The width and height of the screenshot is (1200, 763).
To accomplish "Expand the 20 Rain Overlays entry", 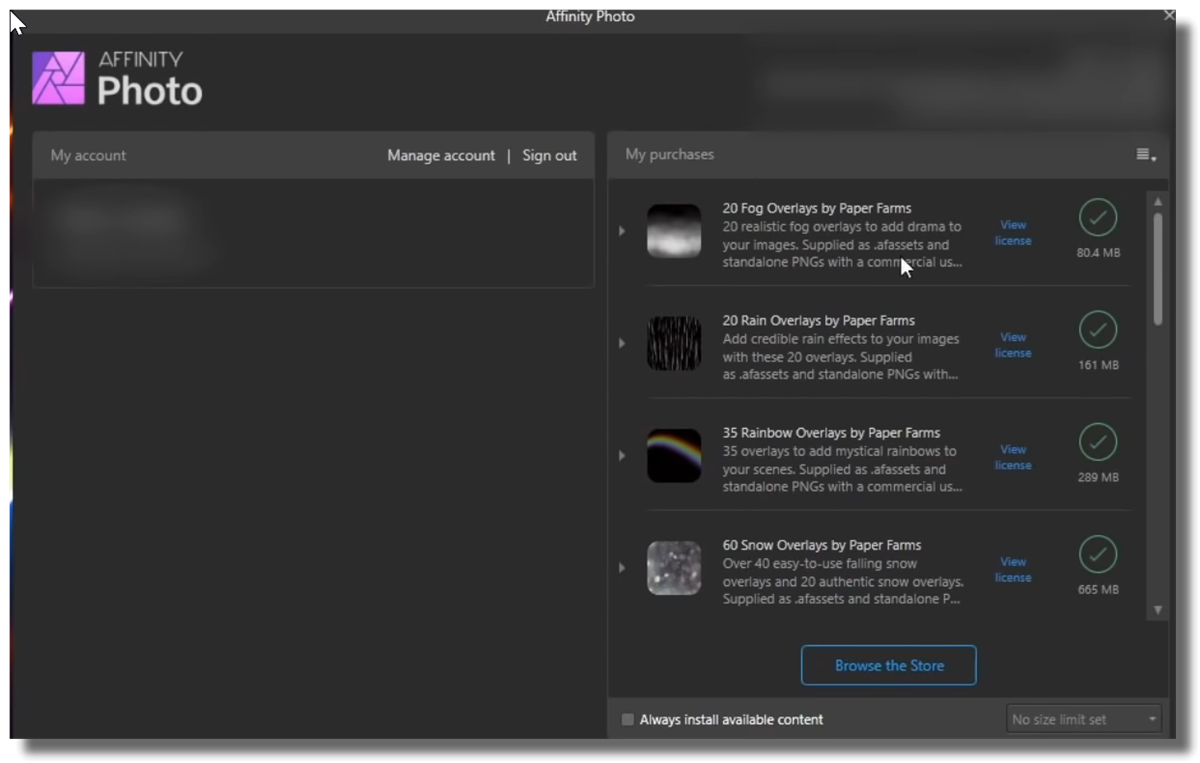I will click(622, 343).
